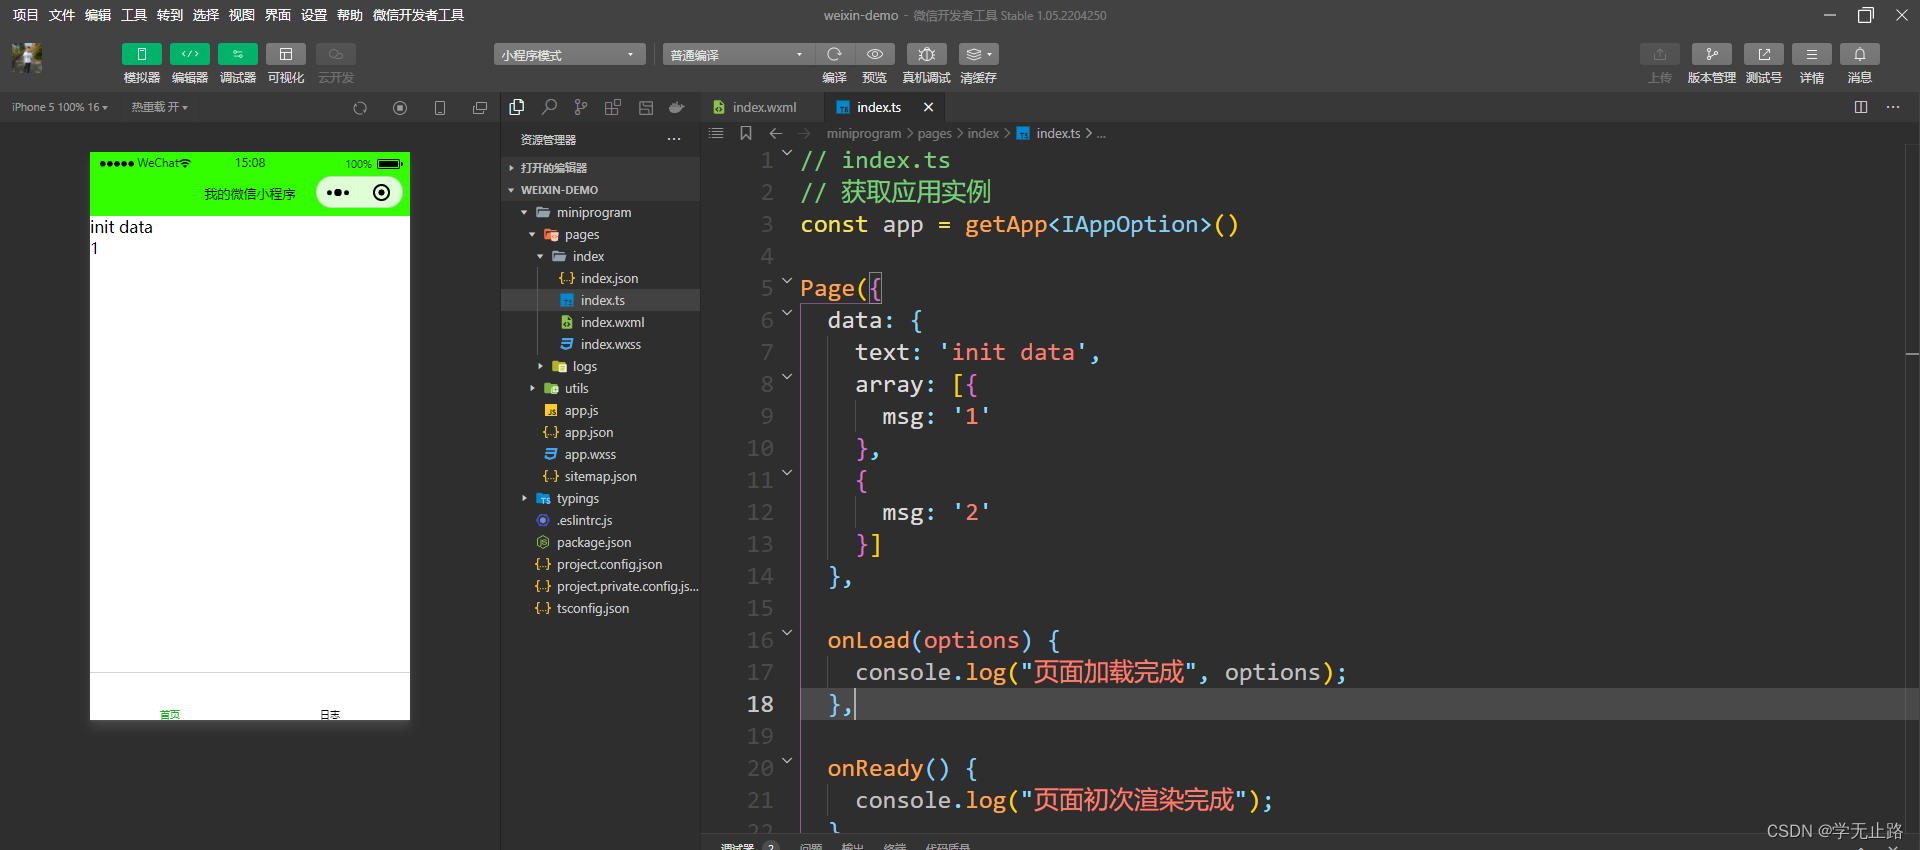Image resolution: width=1920 pixels, height=850 pixels.
Task: Open the 工具 menu
Action: point(134,15)
